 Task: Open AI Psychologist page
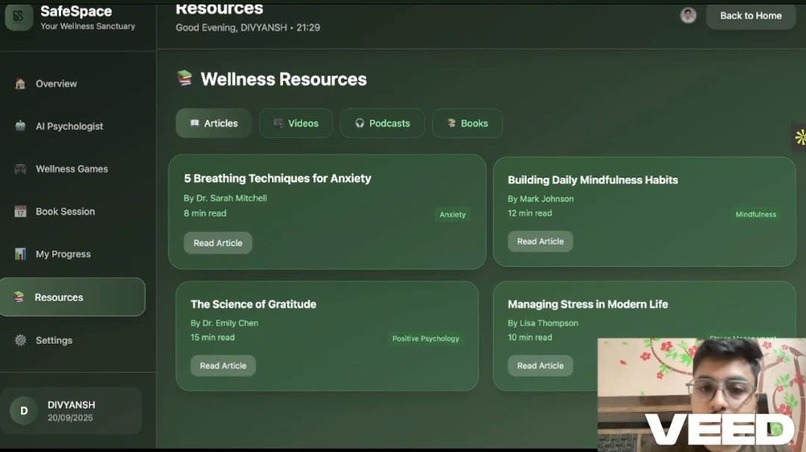69,126
